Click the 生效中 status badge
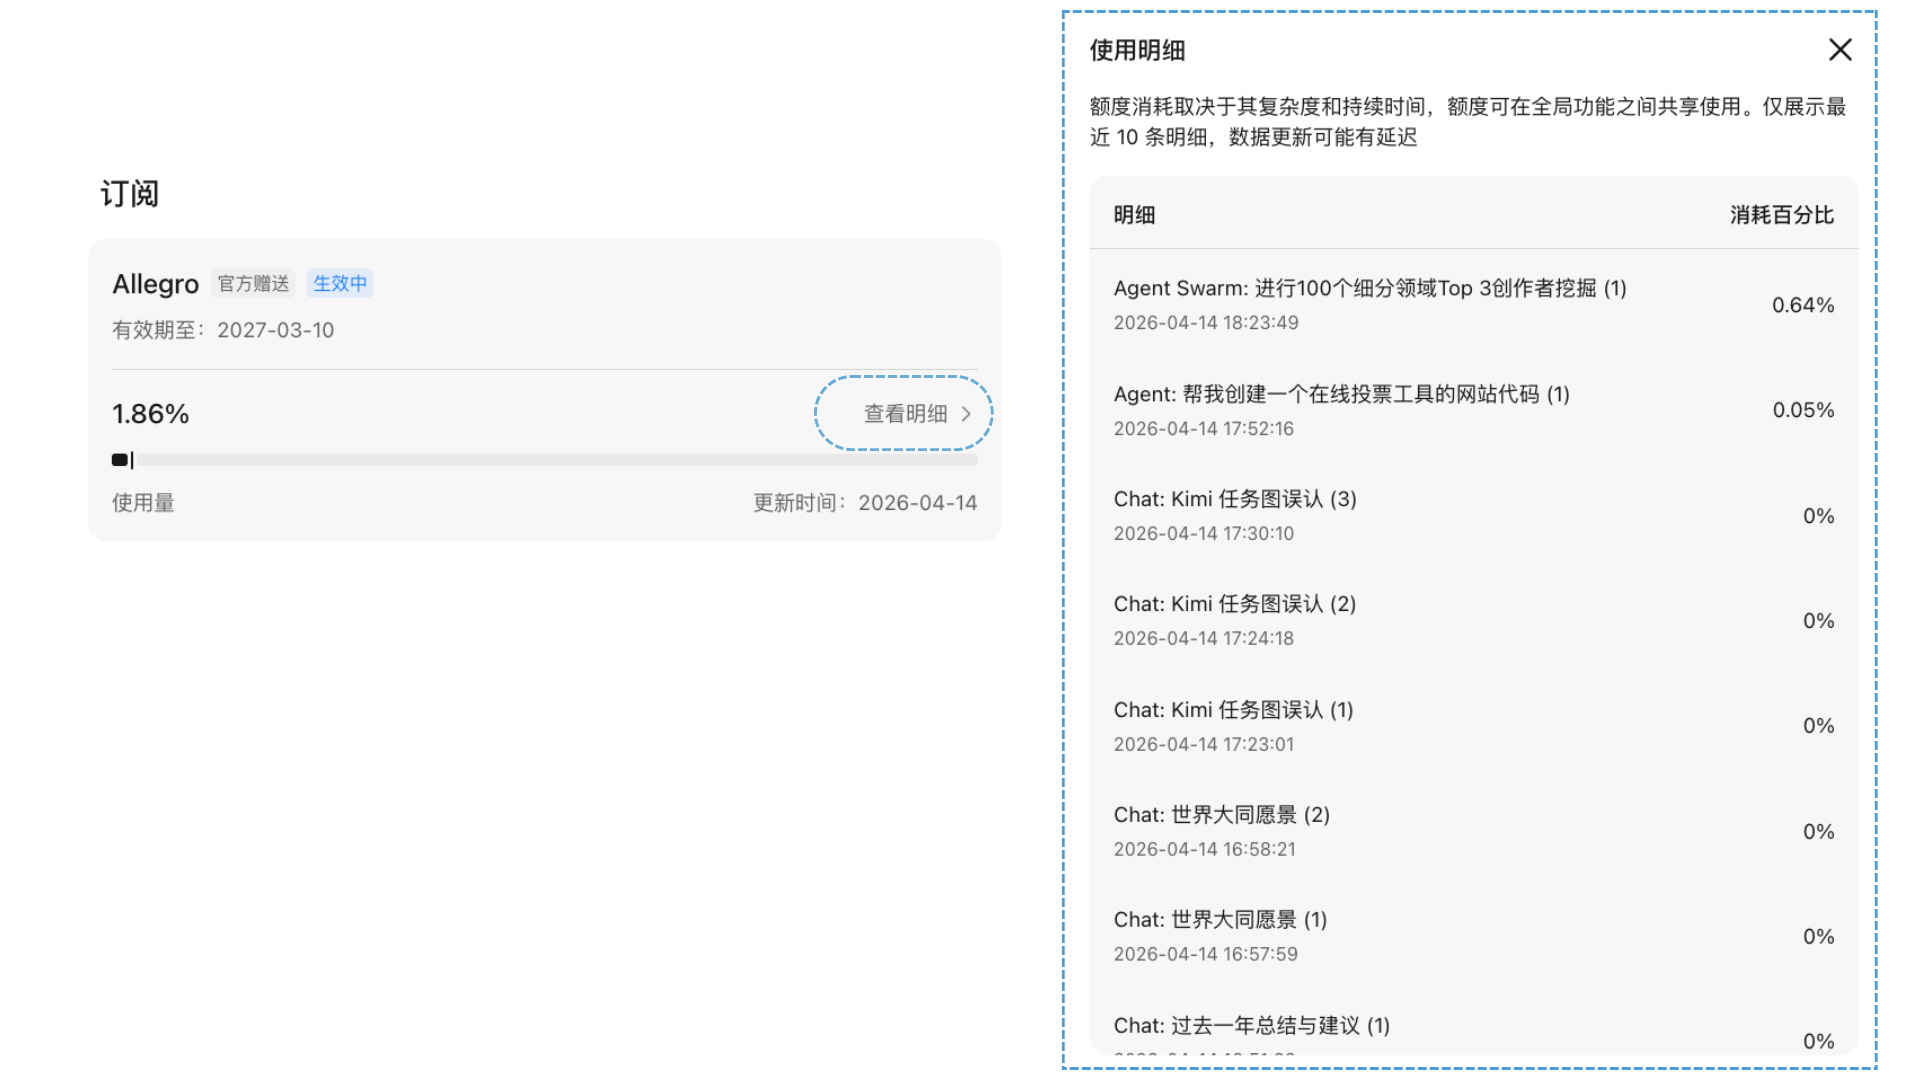The width and height of the screenshot is (1920, 1080). pyautogui.click(x=340, y=284)
